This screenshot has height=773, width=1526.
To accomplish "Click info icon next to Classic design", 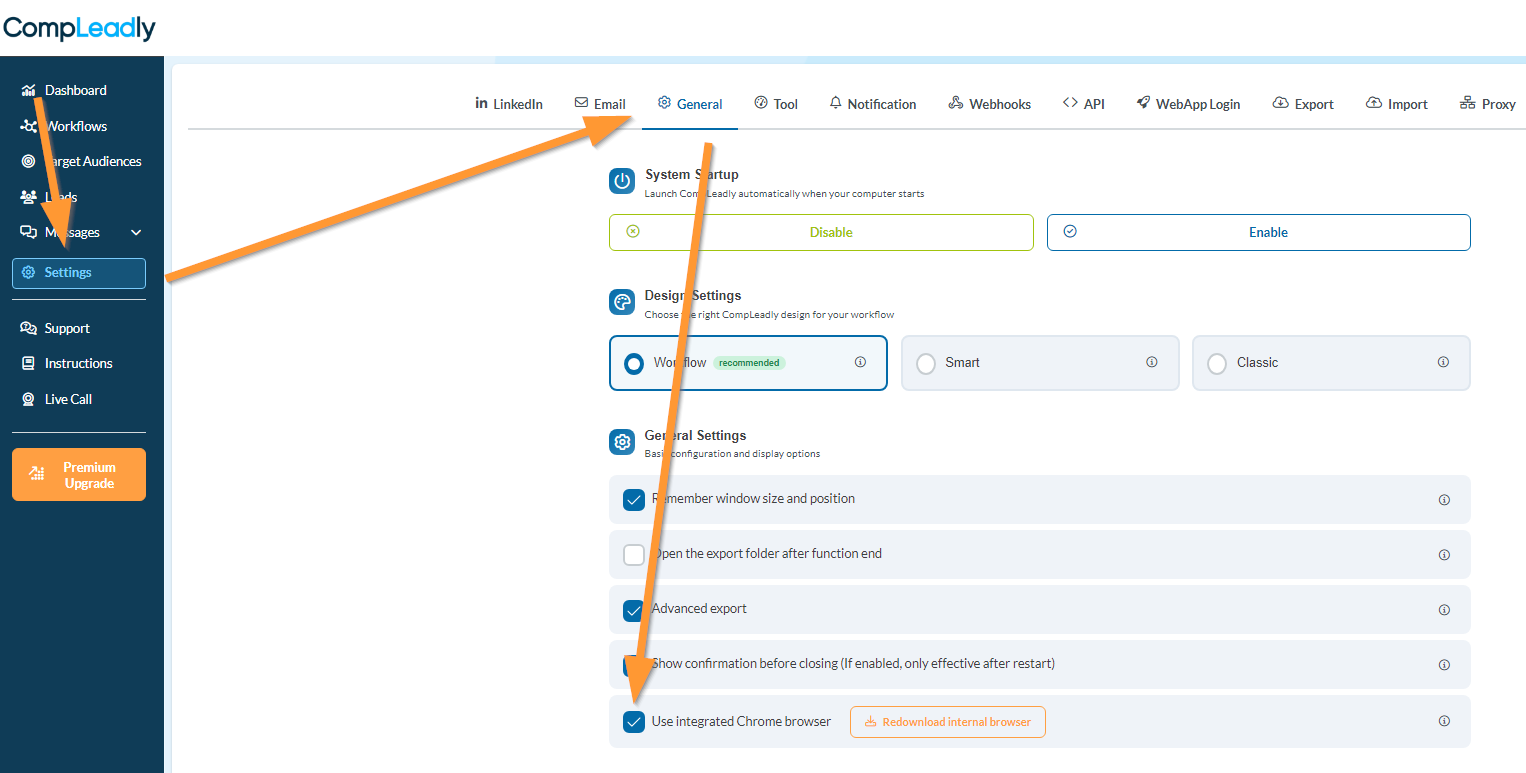I will click(x=1443, y=362).
